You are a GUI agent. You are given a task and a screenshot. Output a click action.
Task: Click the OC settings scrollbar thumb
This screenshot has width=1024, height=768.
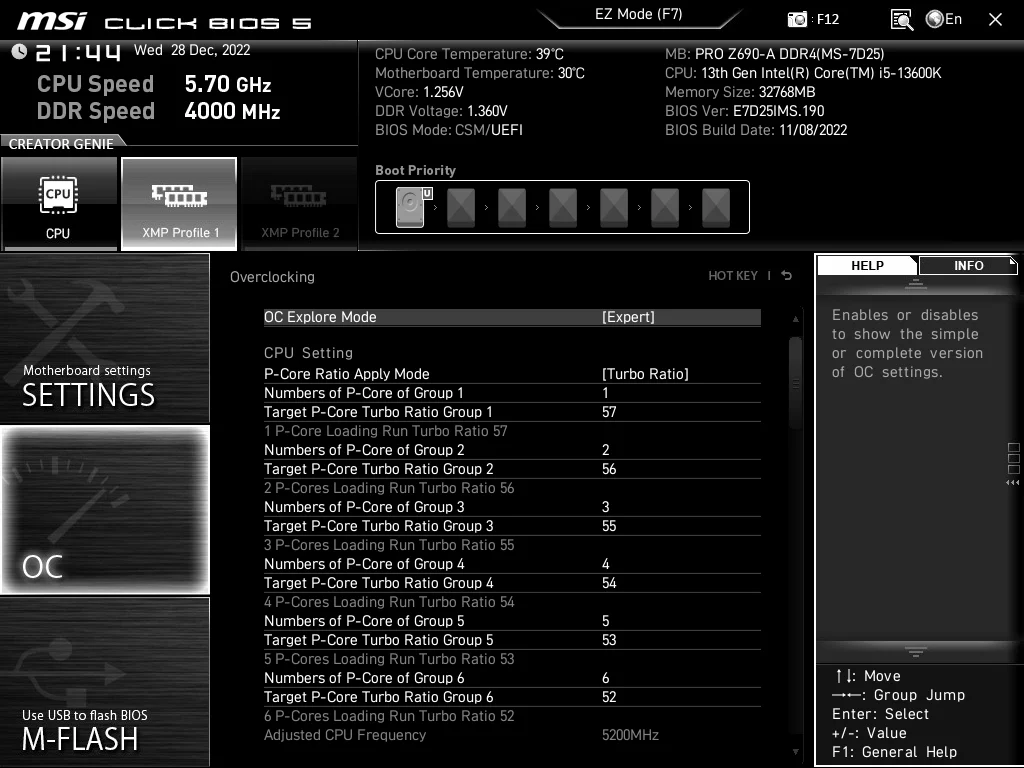tap(795, 383)
